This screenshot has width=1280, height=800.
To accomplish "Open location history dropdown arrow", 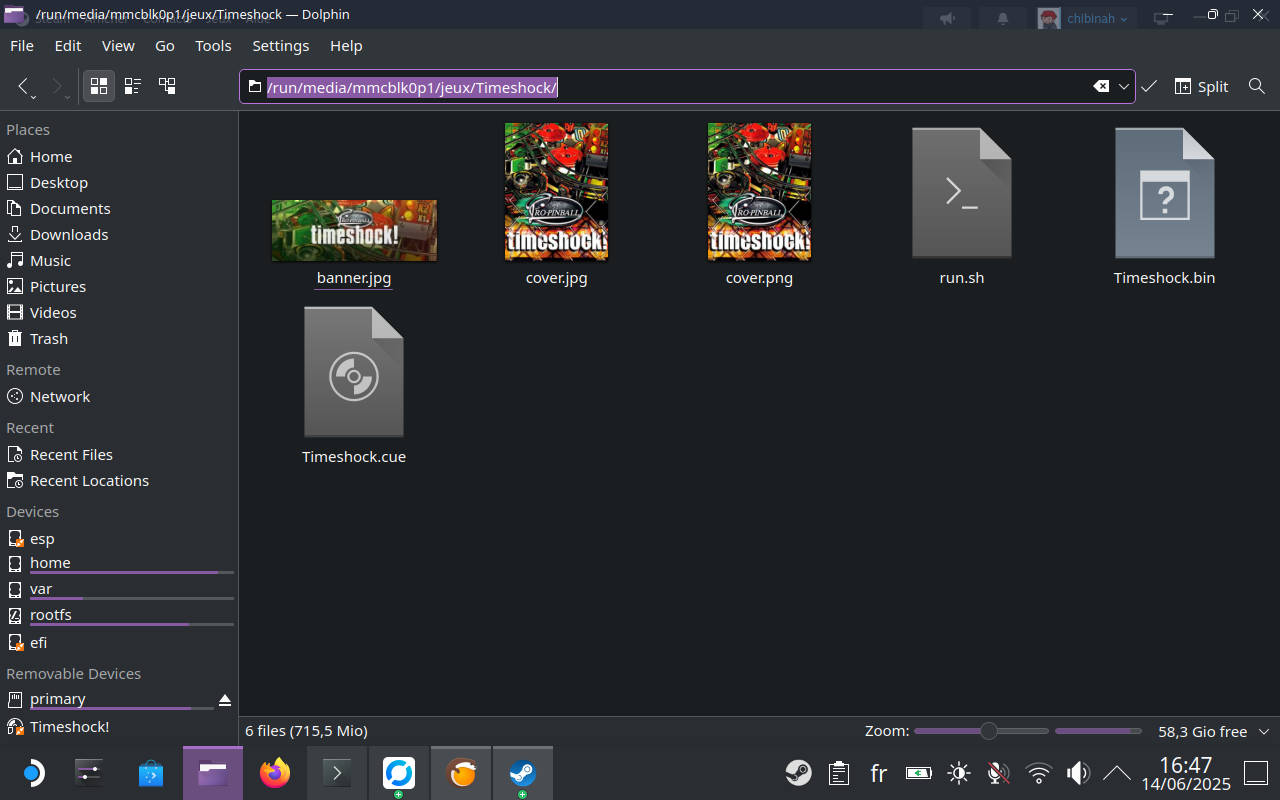I will (x=1124, y=87).
